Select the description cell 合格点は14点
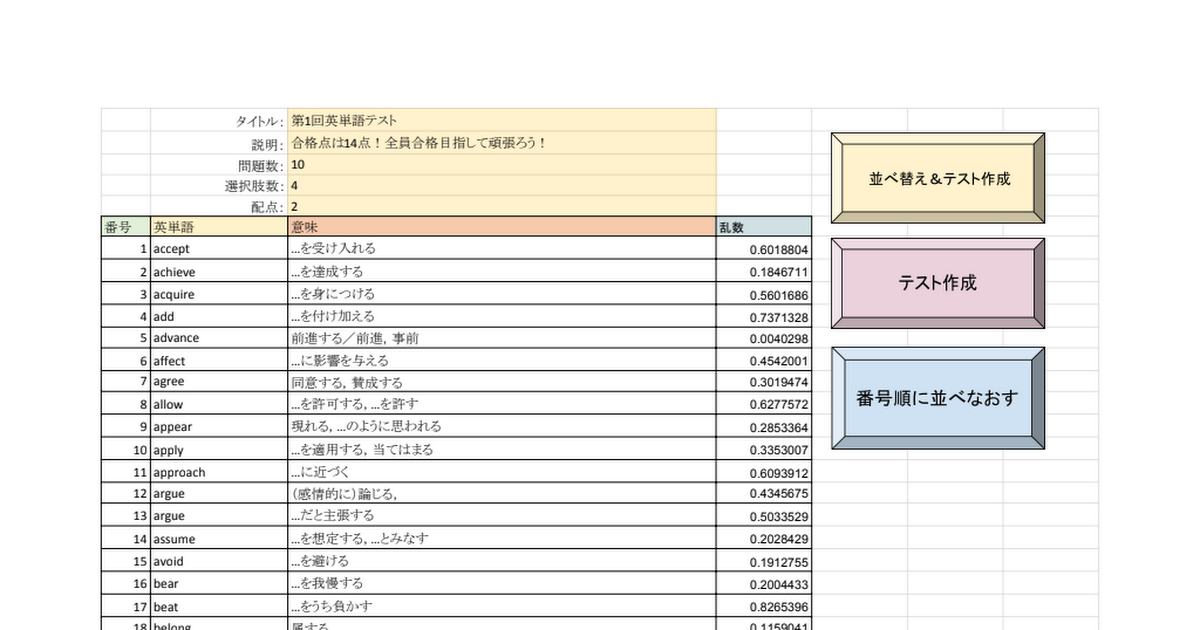Viewport: 1200px width, 630px height. 502,142
